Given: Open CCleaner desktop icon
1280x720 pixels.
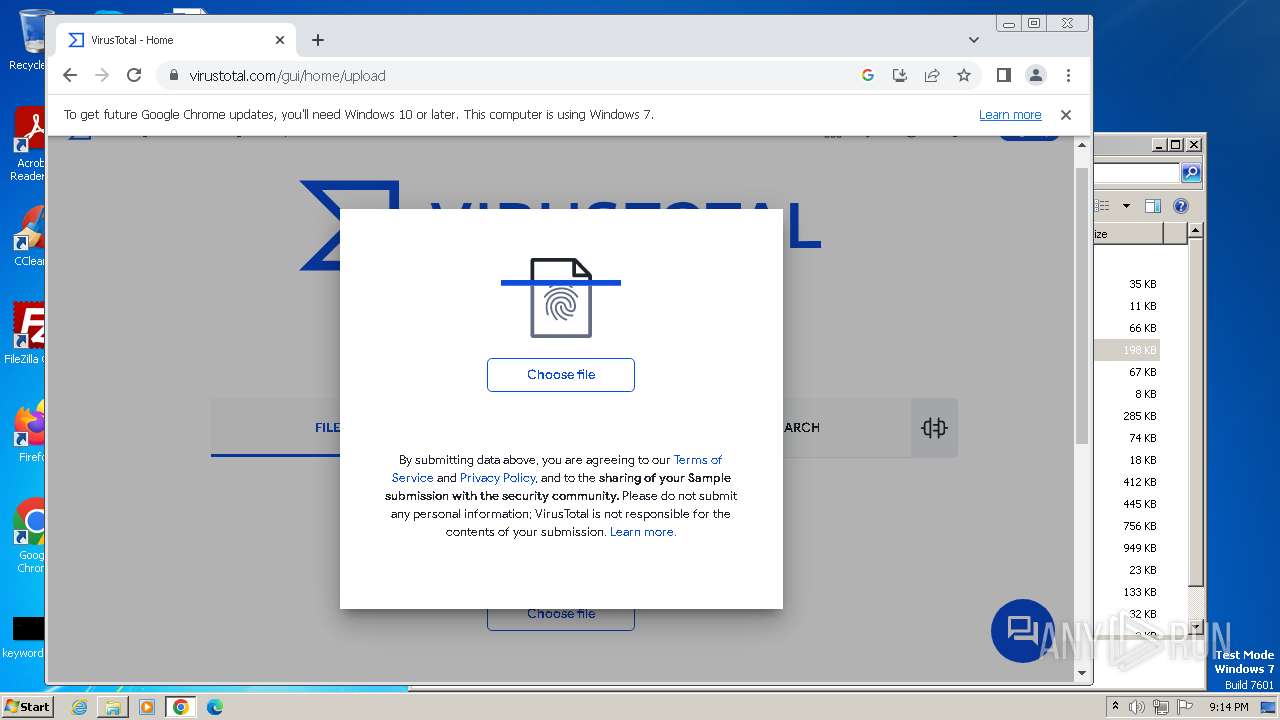Looking at the screenshot, I should pos(28,237).
